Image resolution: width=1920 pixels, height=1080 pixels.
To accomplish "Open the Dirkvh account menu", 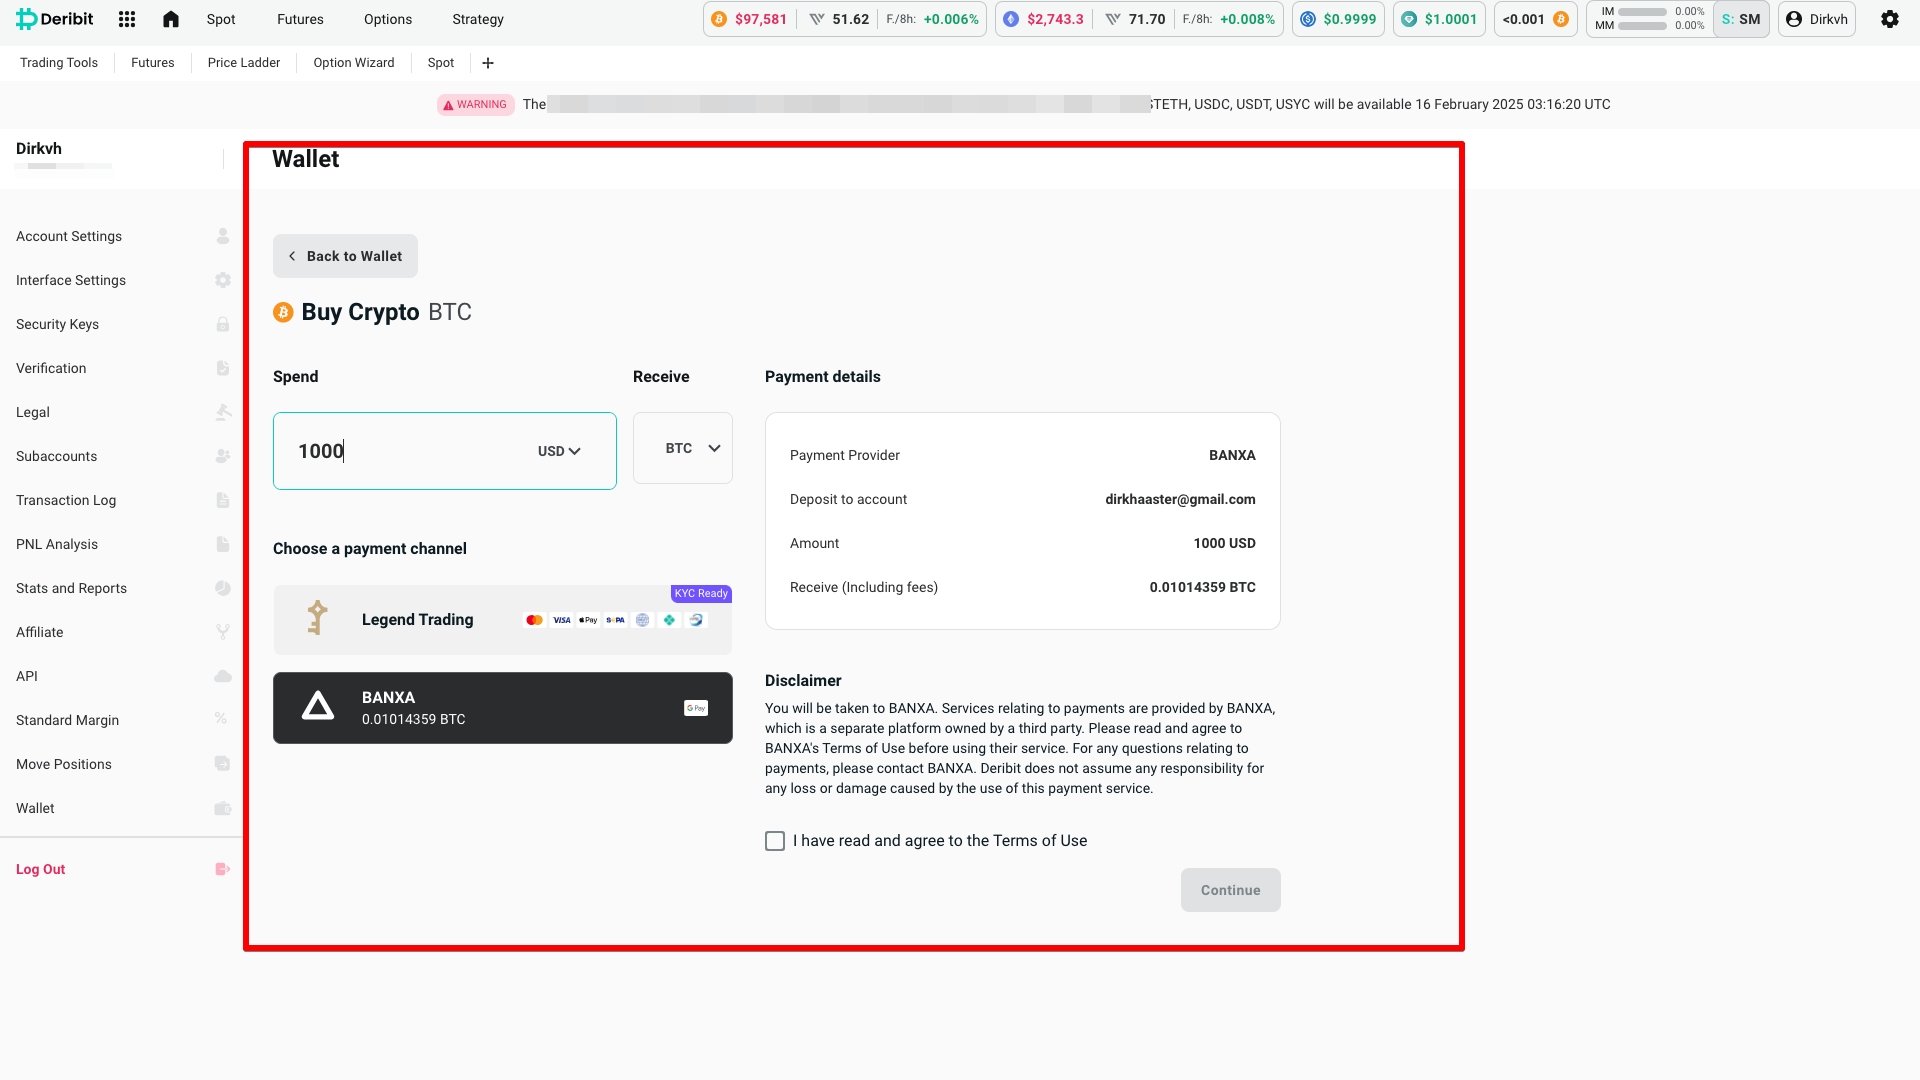I will point(1817,19).
